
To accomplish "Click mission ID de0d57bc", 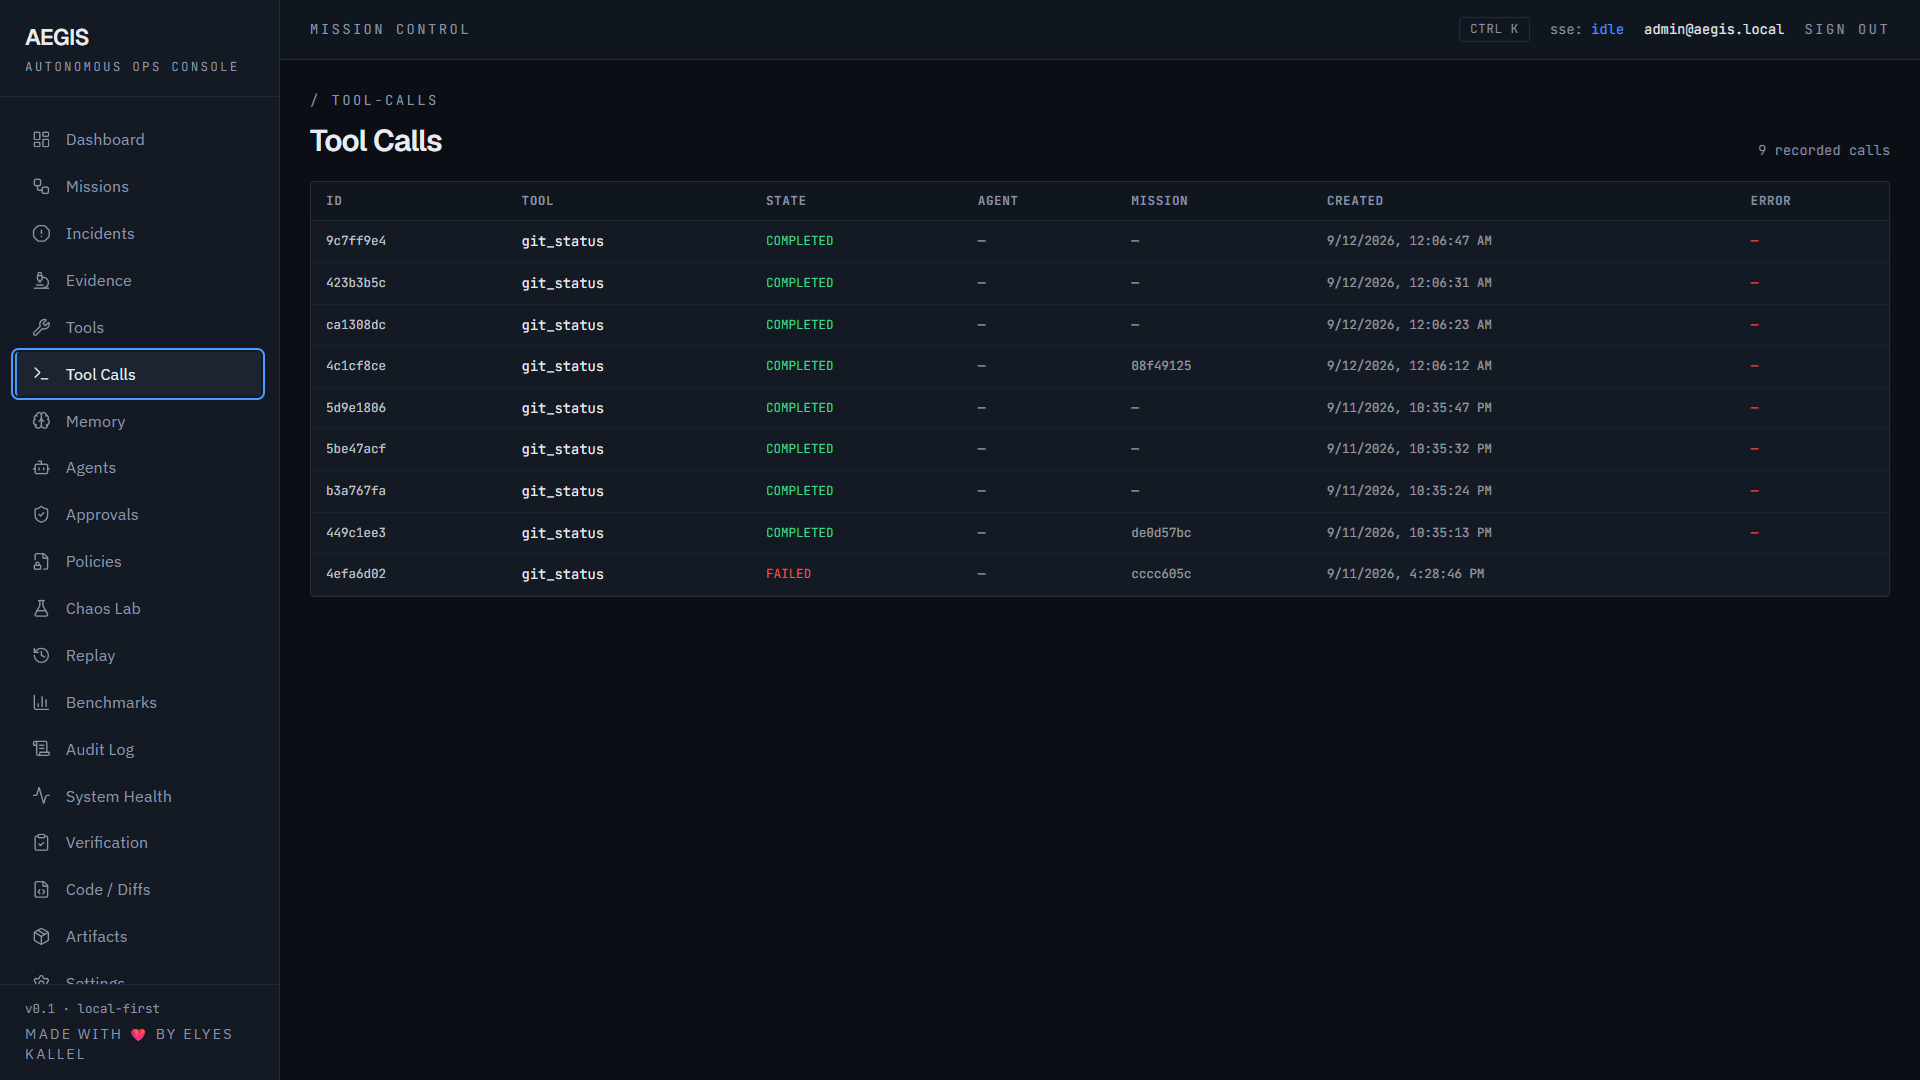I will pyautogui.click(x=1161, y=533).
